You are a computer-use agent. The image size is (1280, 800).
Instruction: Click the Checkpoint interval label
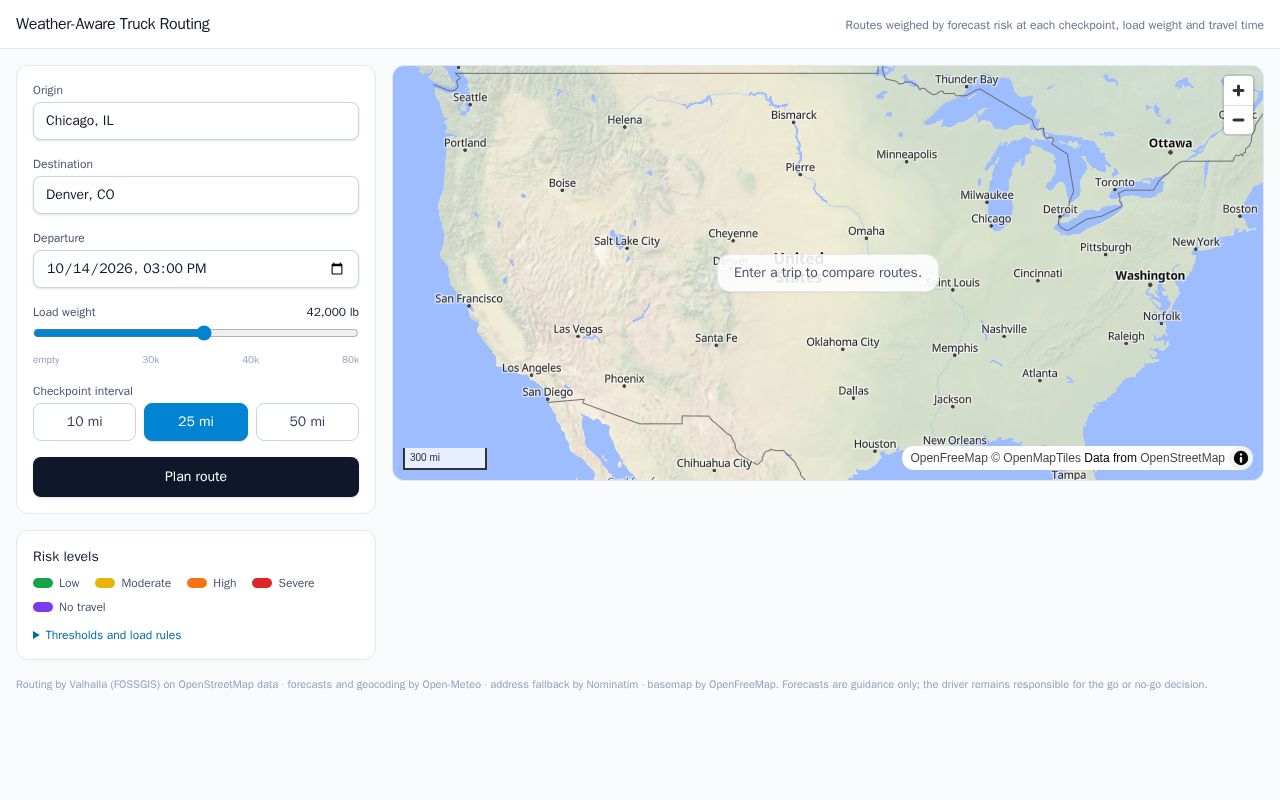[x=83, y=391]
